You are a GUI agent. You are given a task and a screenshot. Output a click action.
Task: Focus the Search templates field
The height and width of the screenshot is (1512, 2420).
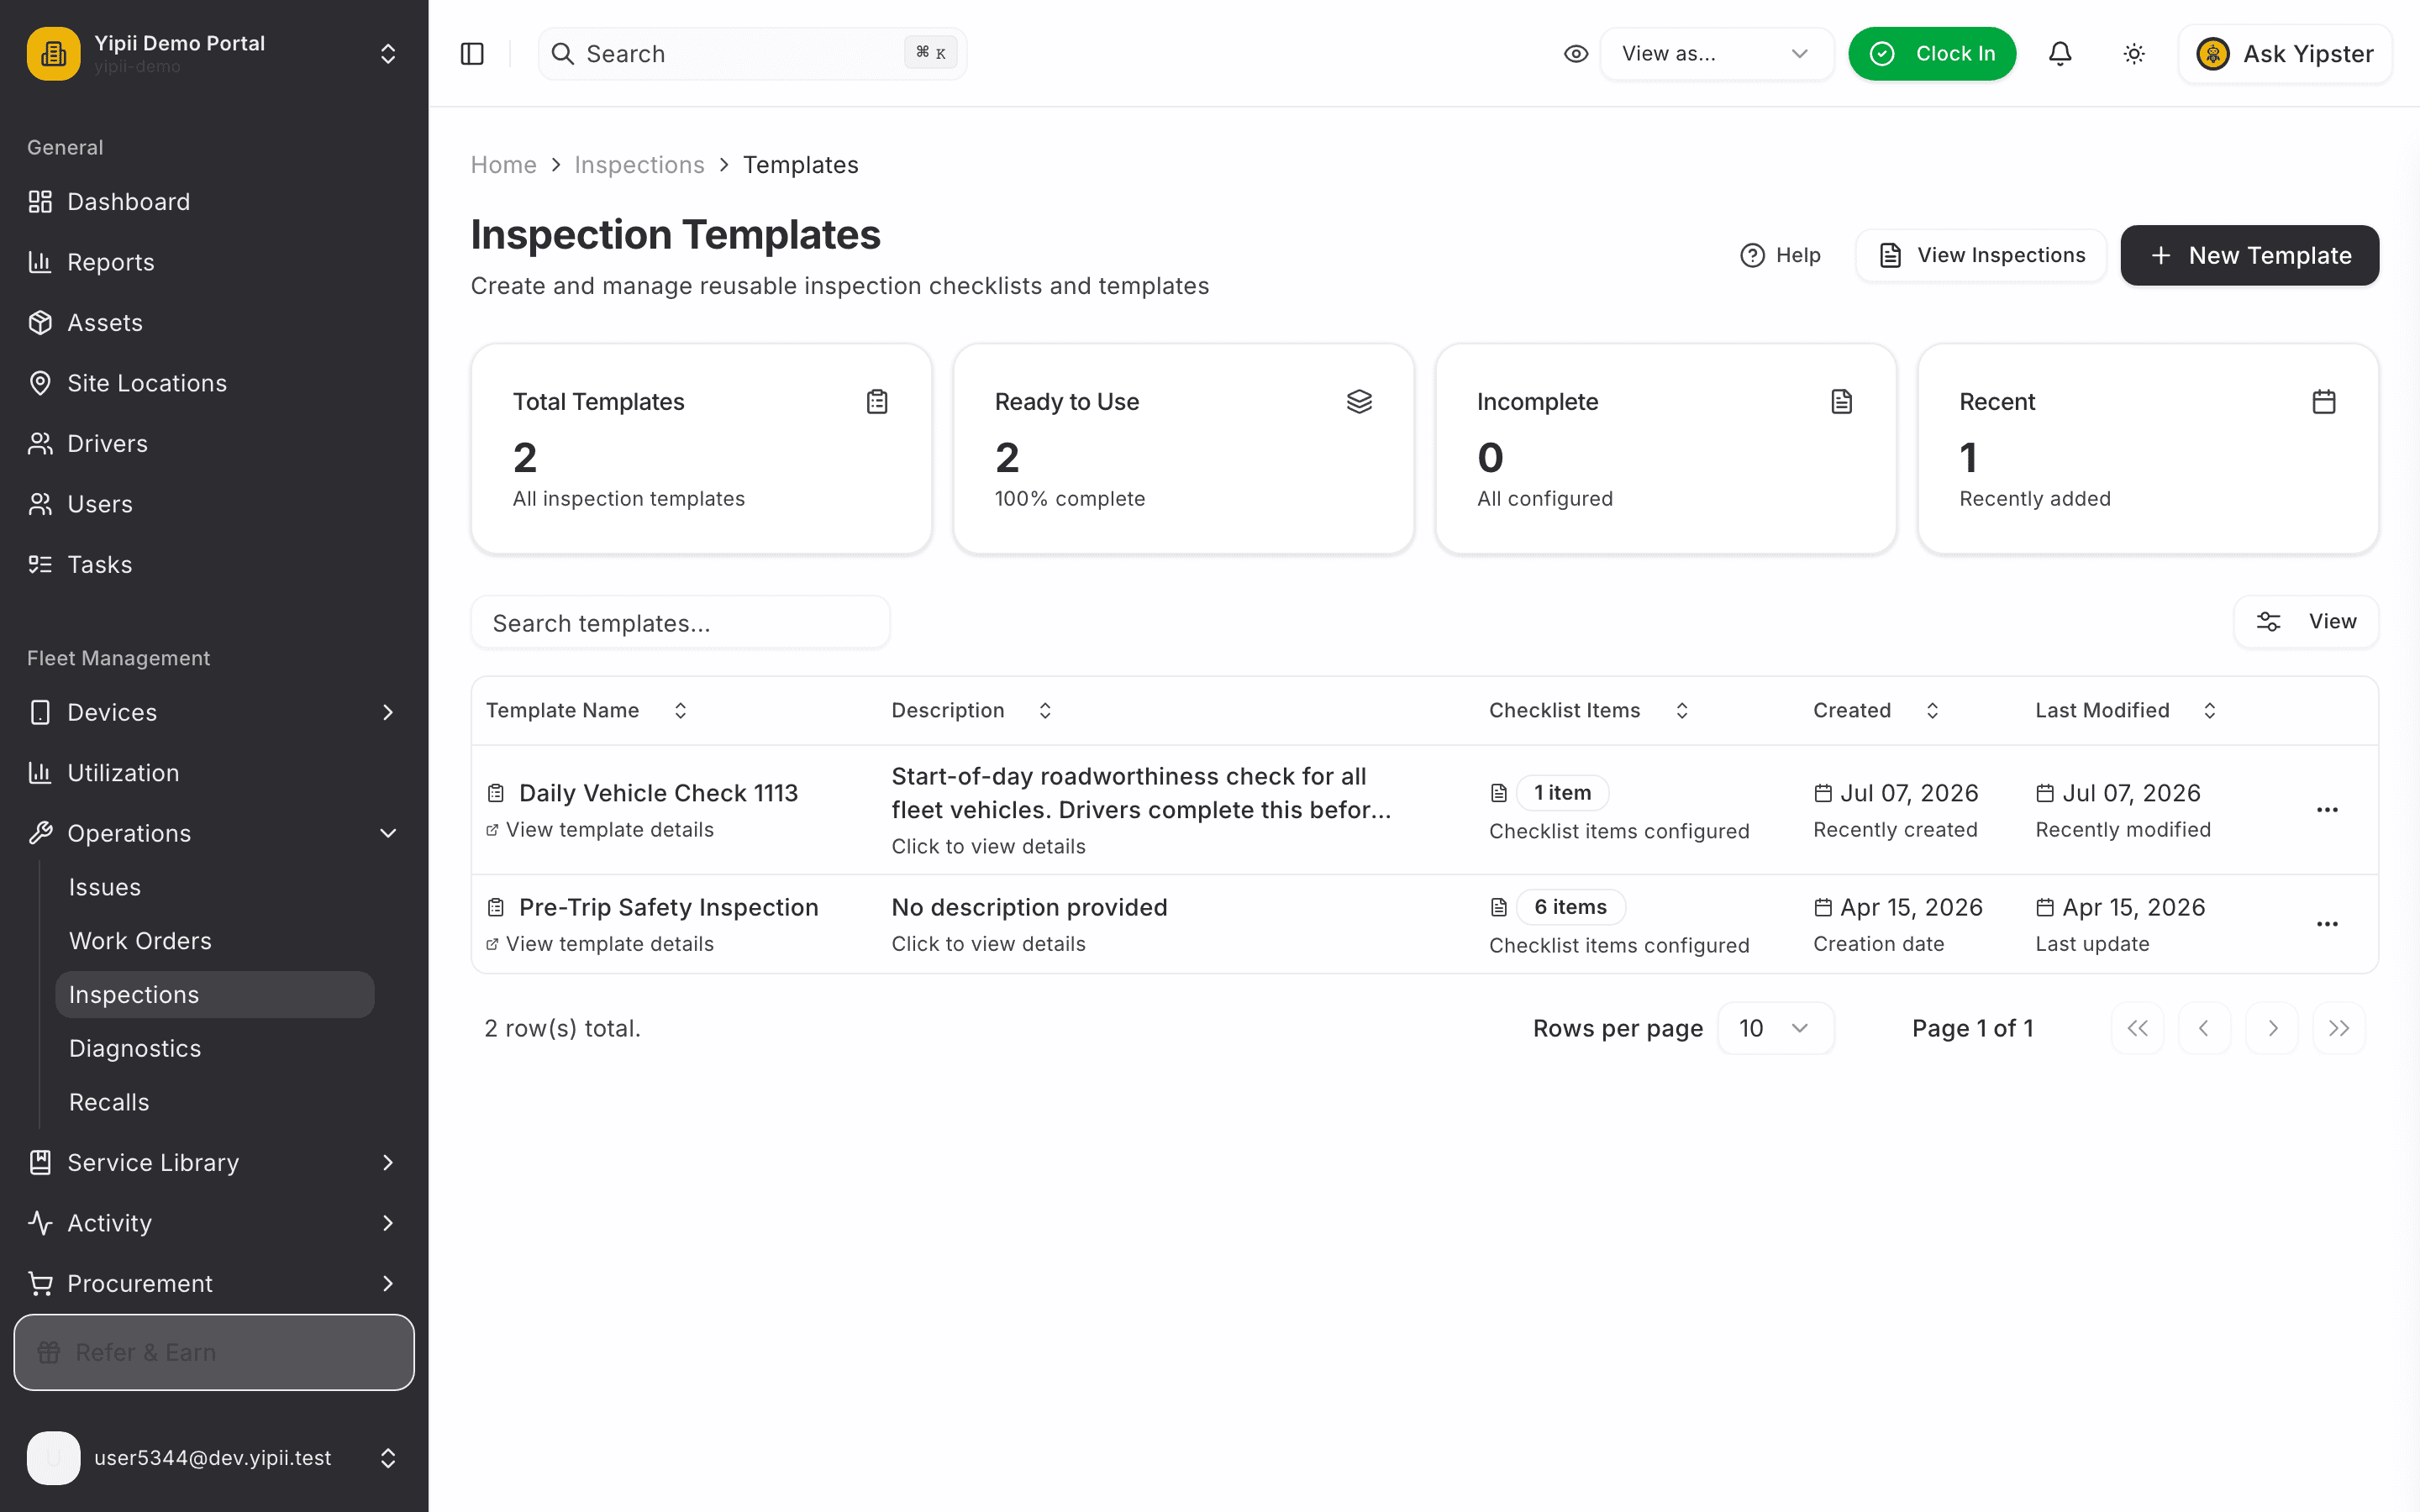click(681, 623)
